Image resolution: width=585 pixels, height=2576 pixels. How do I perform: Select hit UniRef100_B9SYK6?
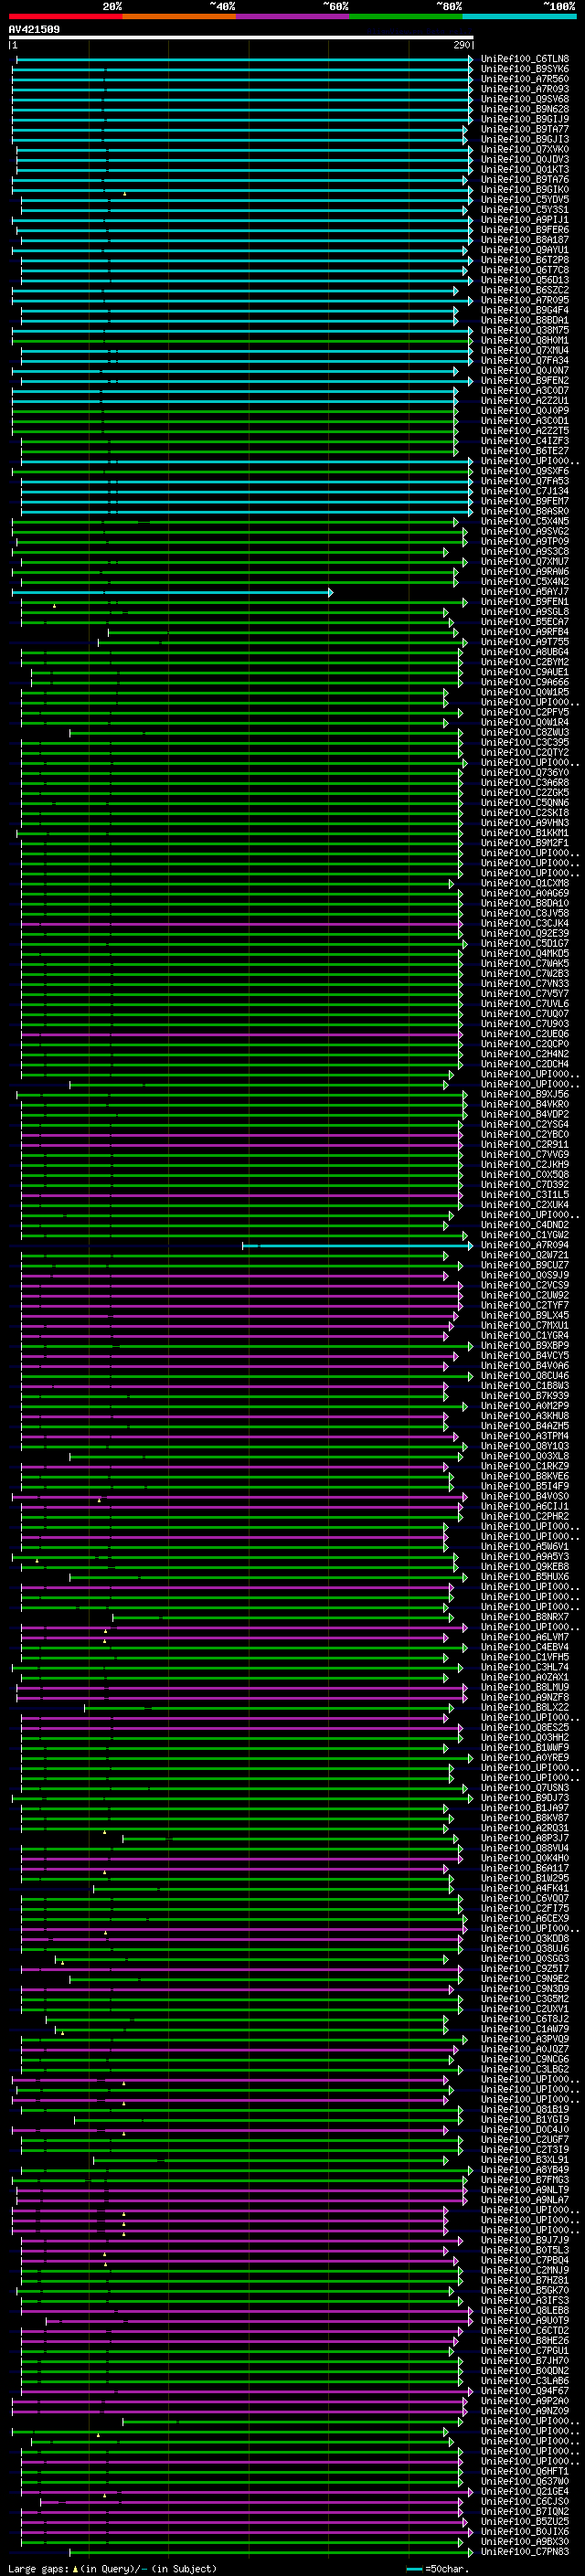524,69
